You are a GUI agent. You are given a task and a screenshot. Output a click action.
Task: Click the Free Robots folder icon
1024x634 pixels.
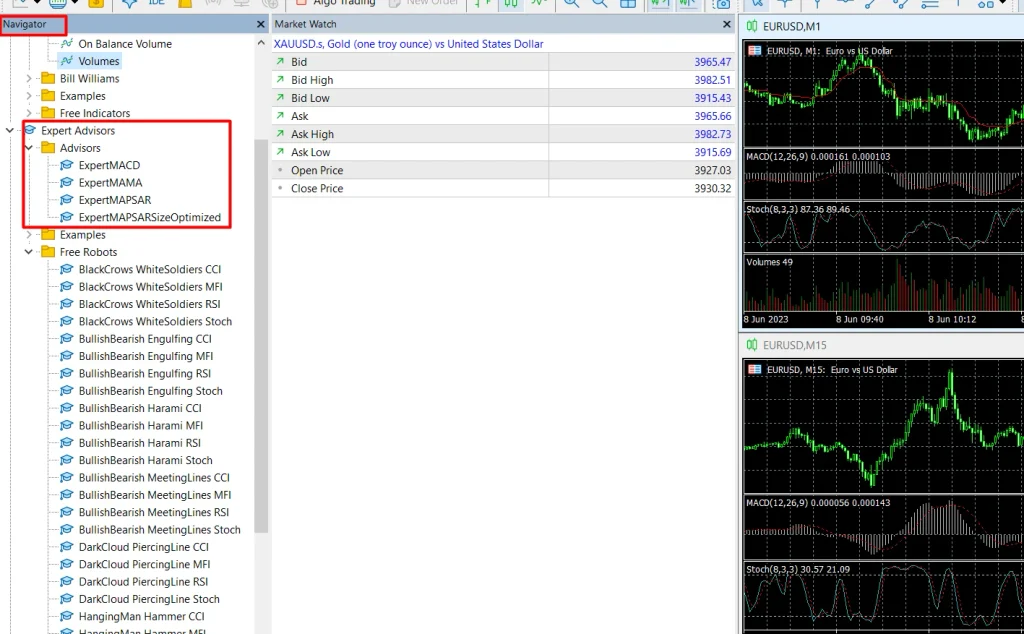[48, 252]
